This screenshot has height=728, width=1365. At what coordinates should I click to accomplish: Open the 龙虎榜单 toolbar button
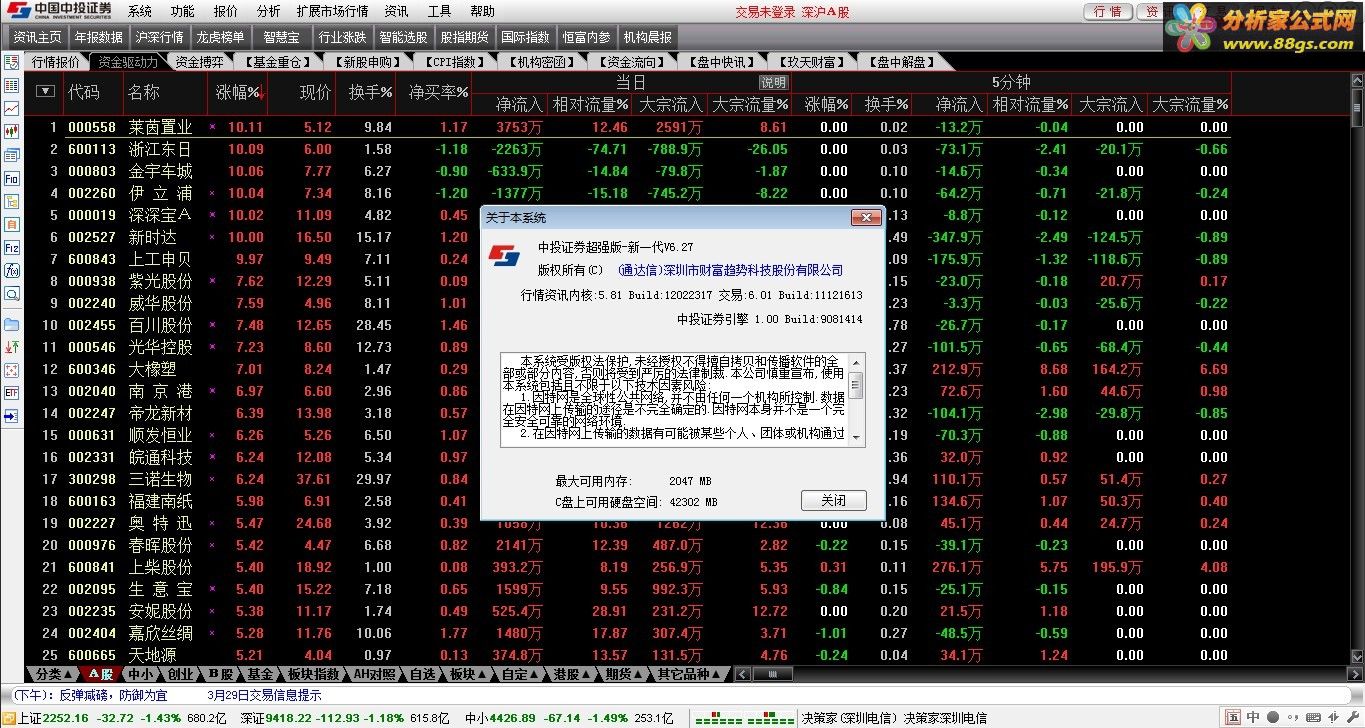point(220,37)
